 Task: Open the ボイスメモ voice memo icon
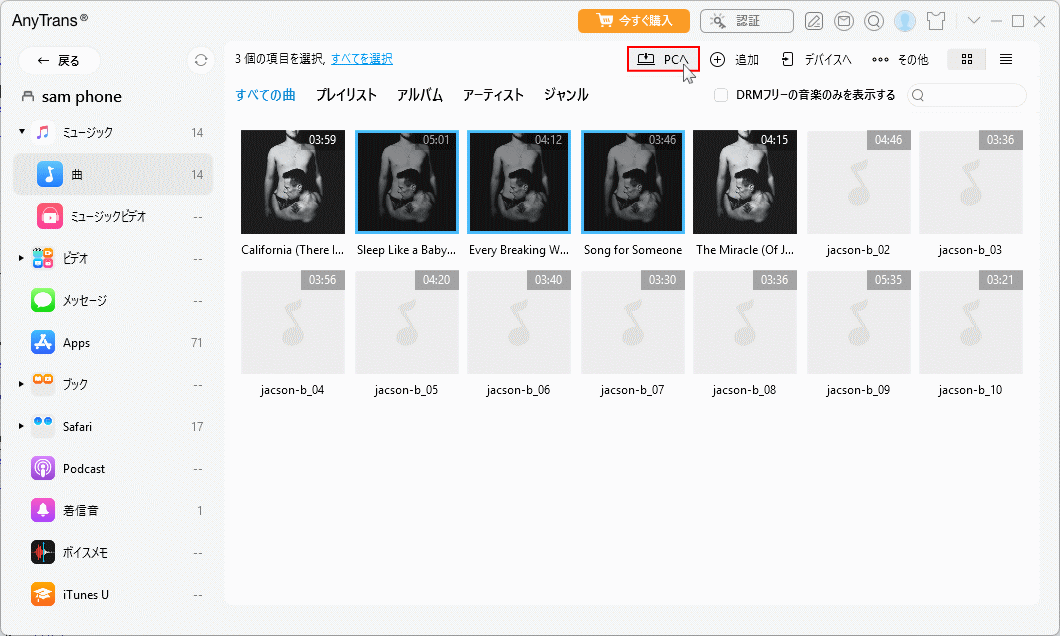click(43, 552)
